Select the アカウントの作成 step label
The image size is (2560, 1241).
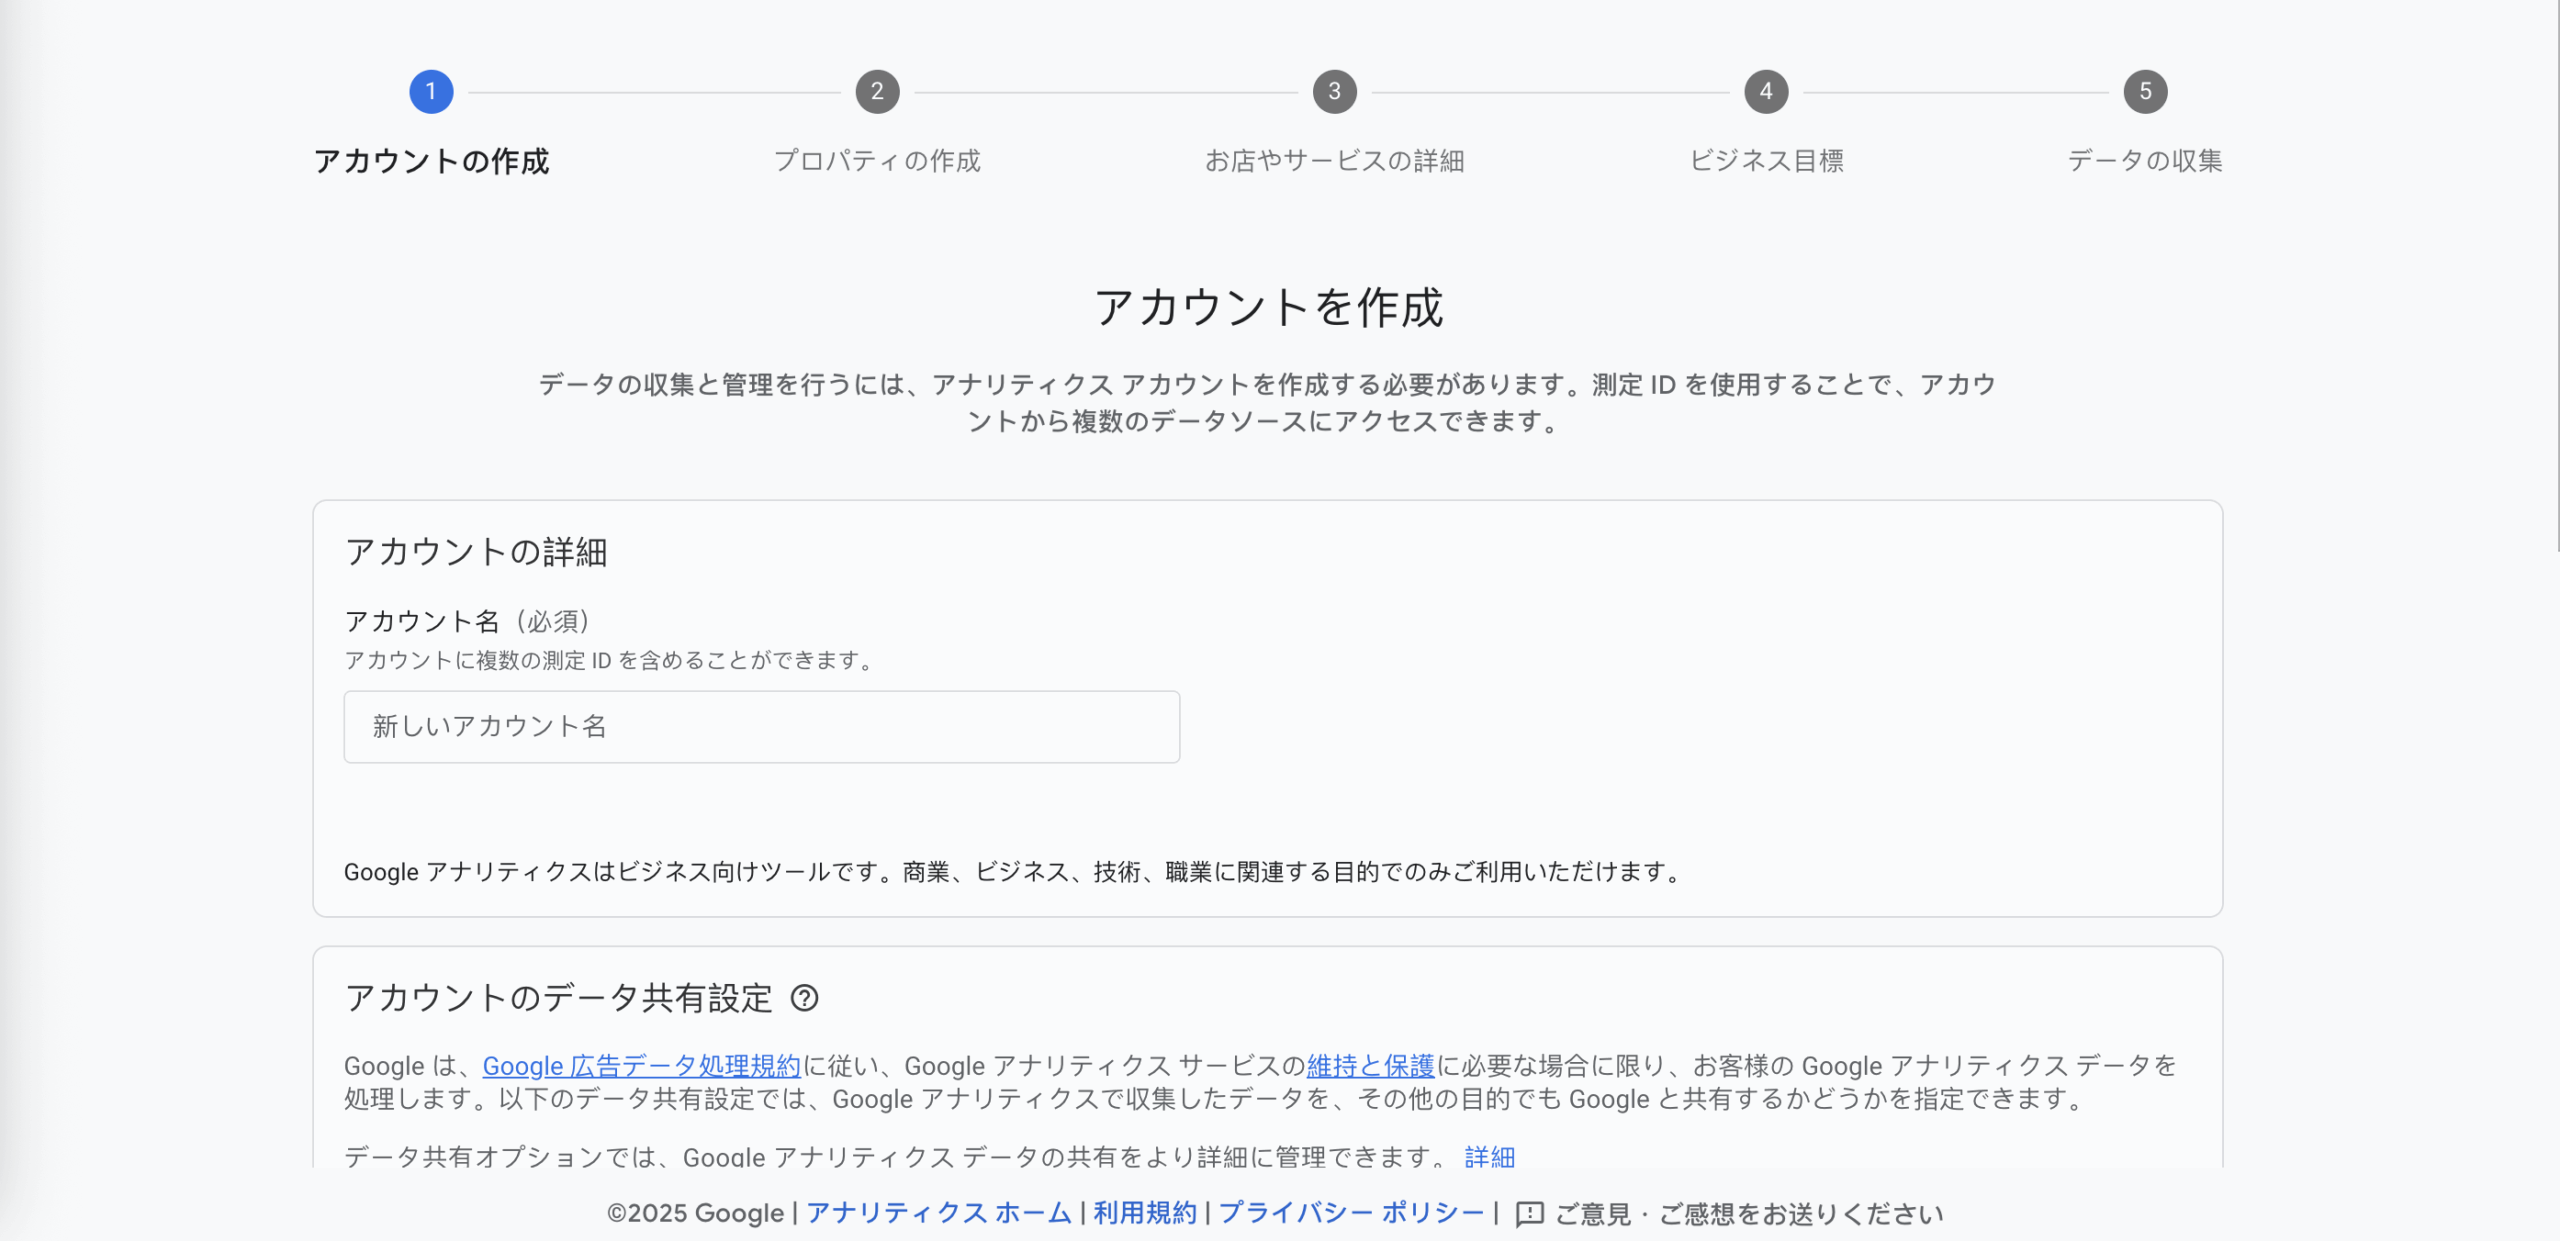pos(431,161)
